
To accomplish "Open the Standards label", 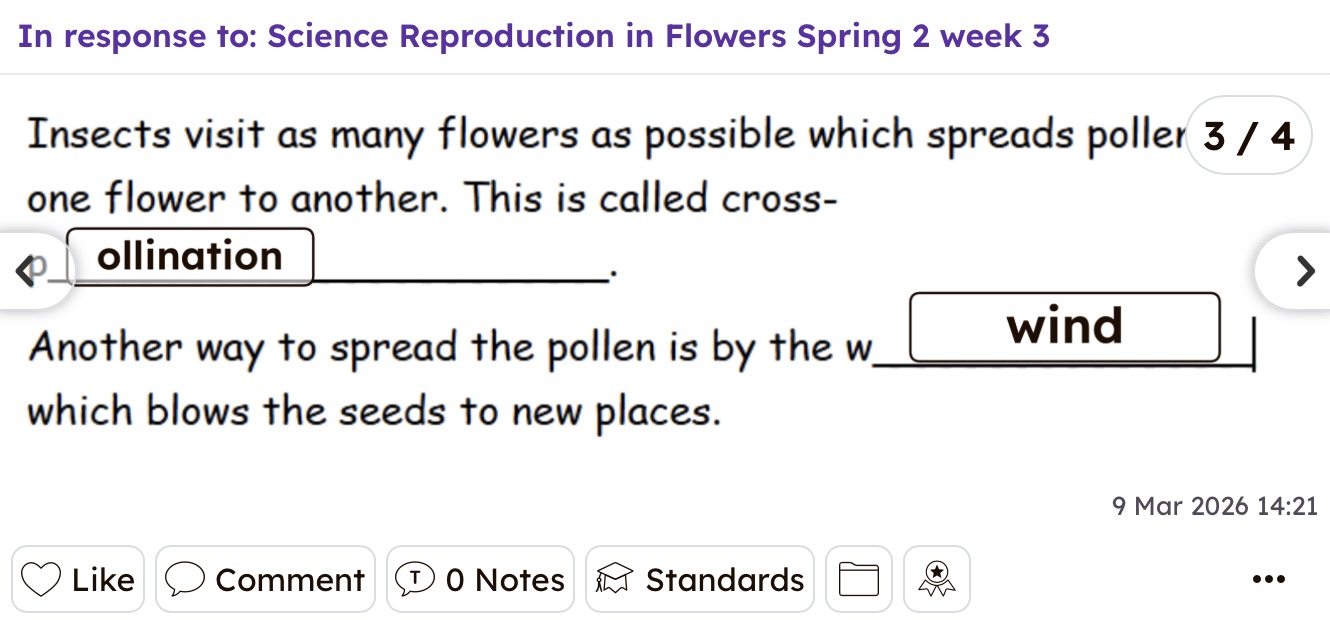I will pos(724,580).
